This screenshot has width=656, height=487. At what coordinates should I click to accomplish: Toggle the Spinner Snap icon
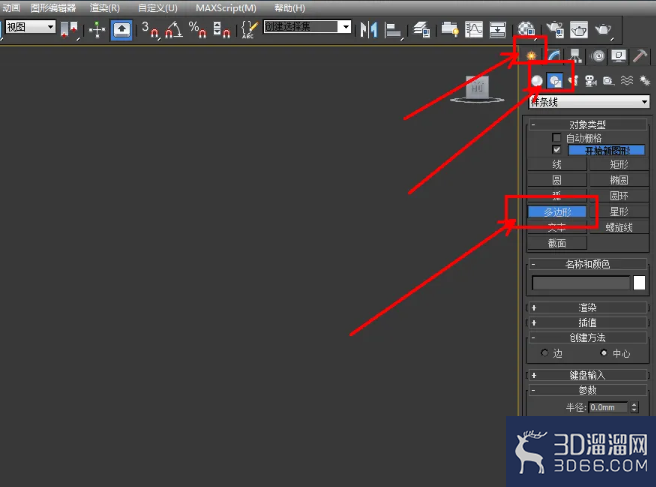221,30
